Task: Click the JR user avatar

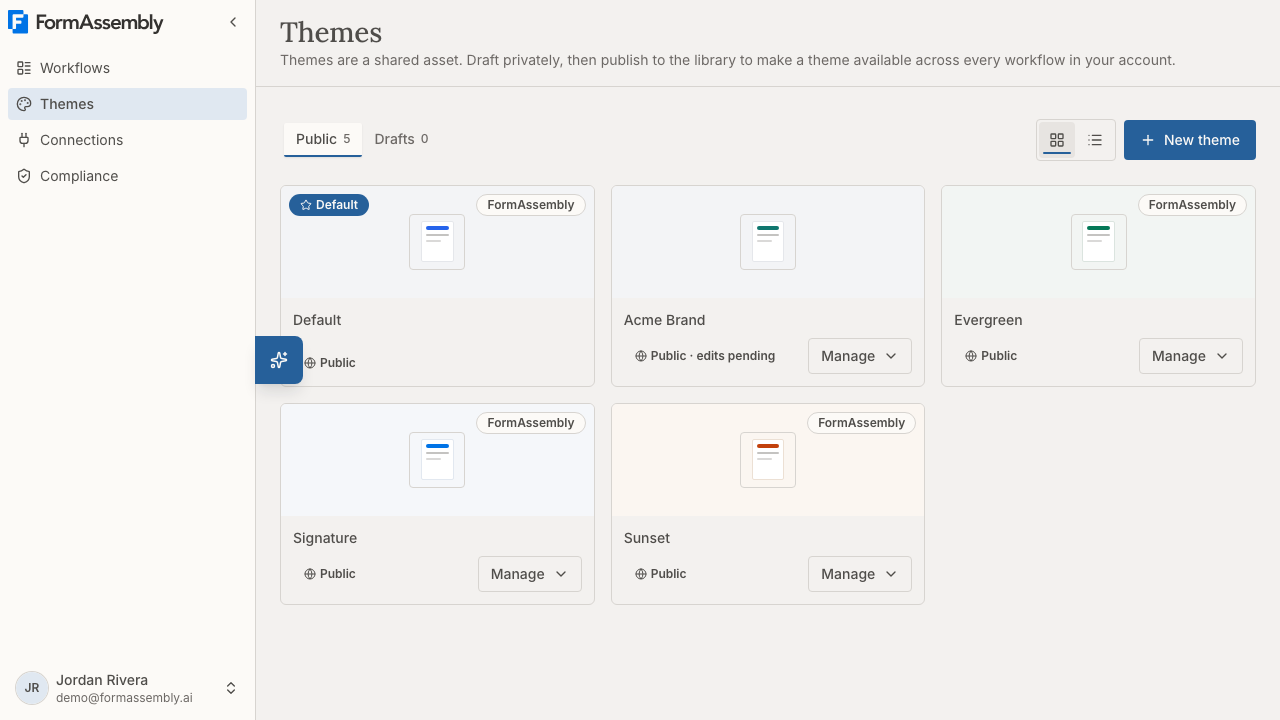Action: 32,688
